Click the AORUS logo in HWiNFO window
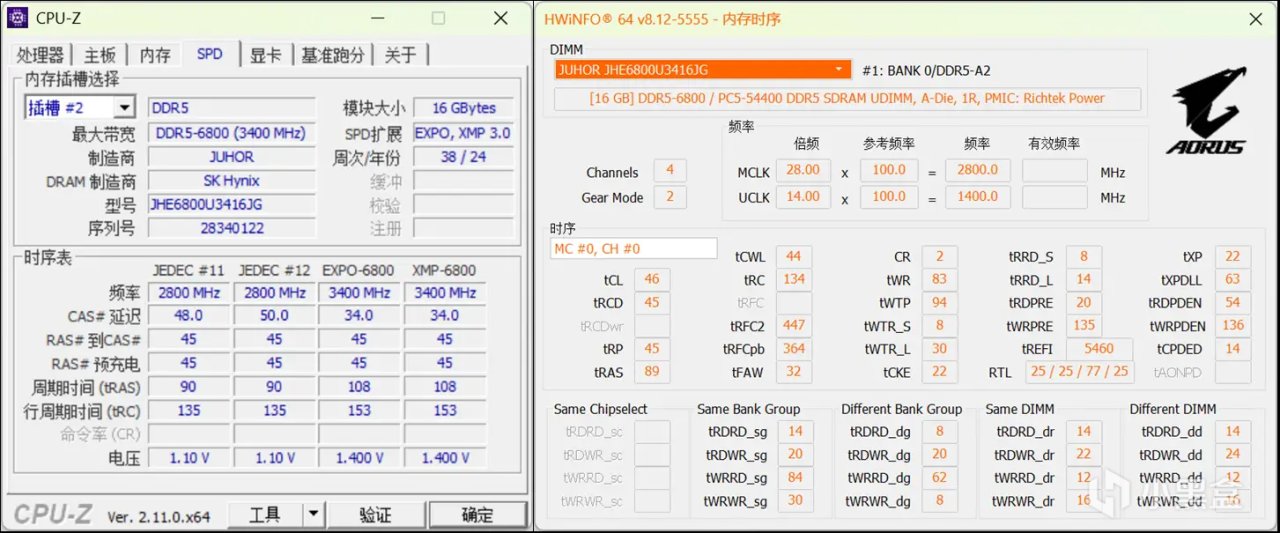 coord(1206,111)
